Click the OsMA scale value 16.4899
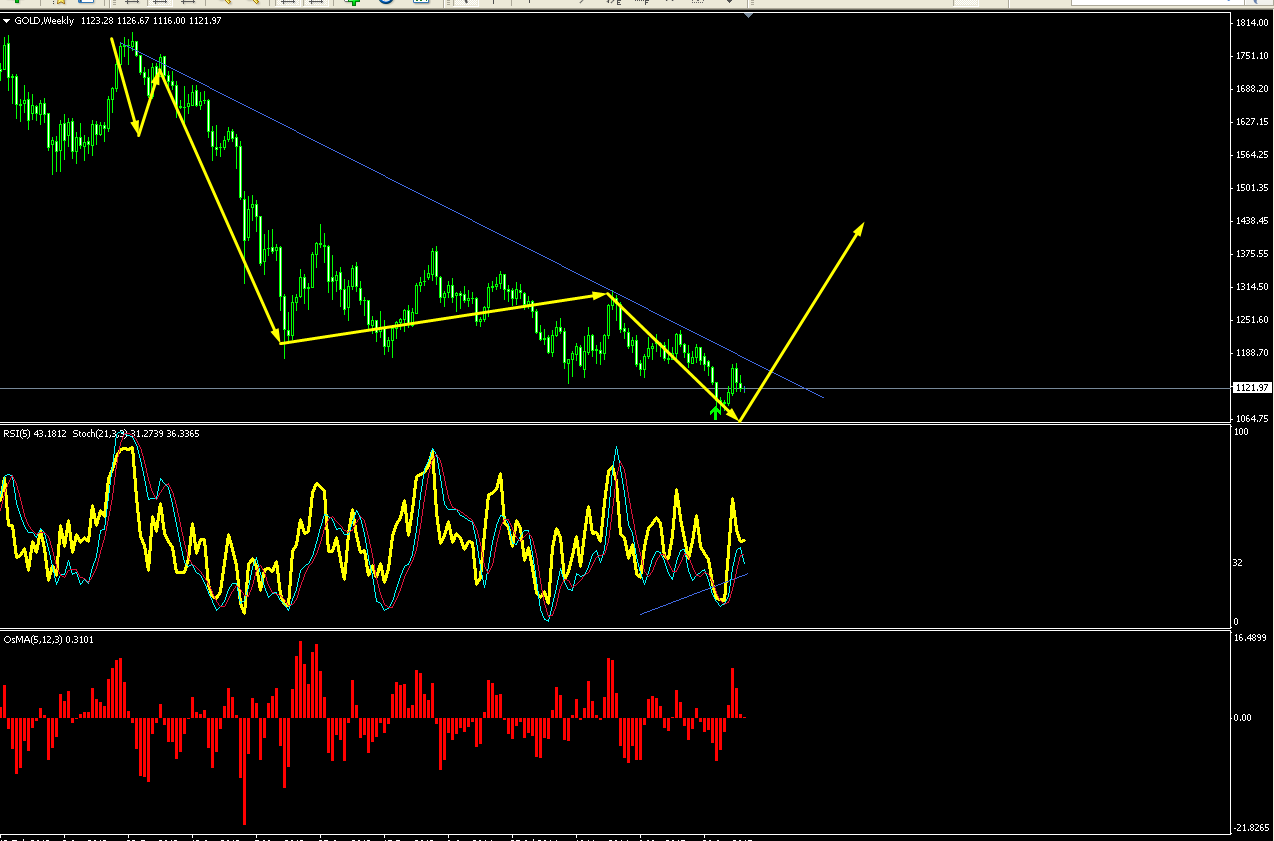 pos(1250,636)
